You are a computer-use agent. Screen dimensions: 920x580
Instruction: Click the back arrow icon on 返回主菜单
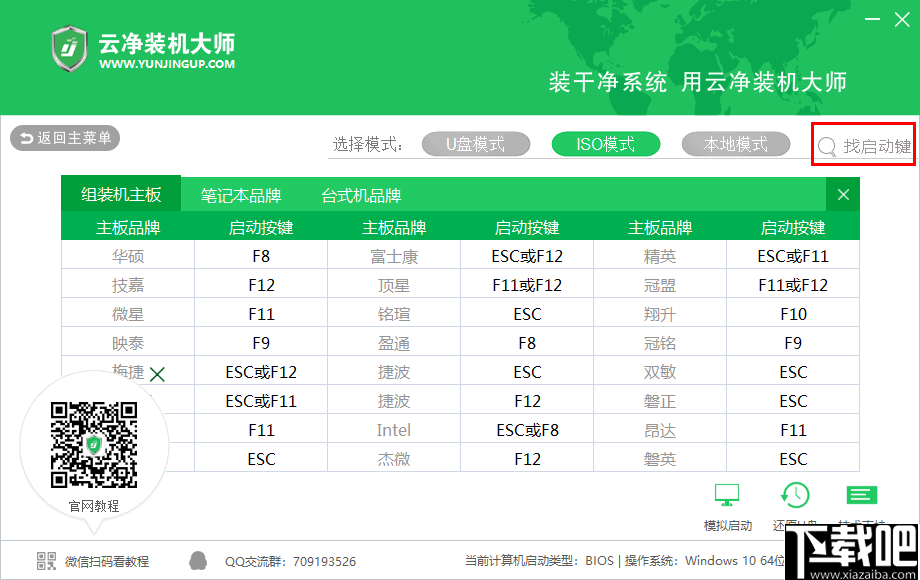[x=26, y=138]
